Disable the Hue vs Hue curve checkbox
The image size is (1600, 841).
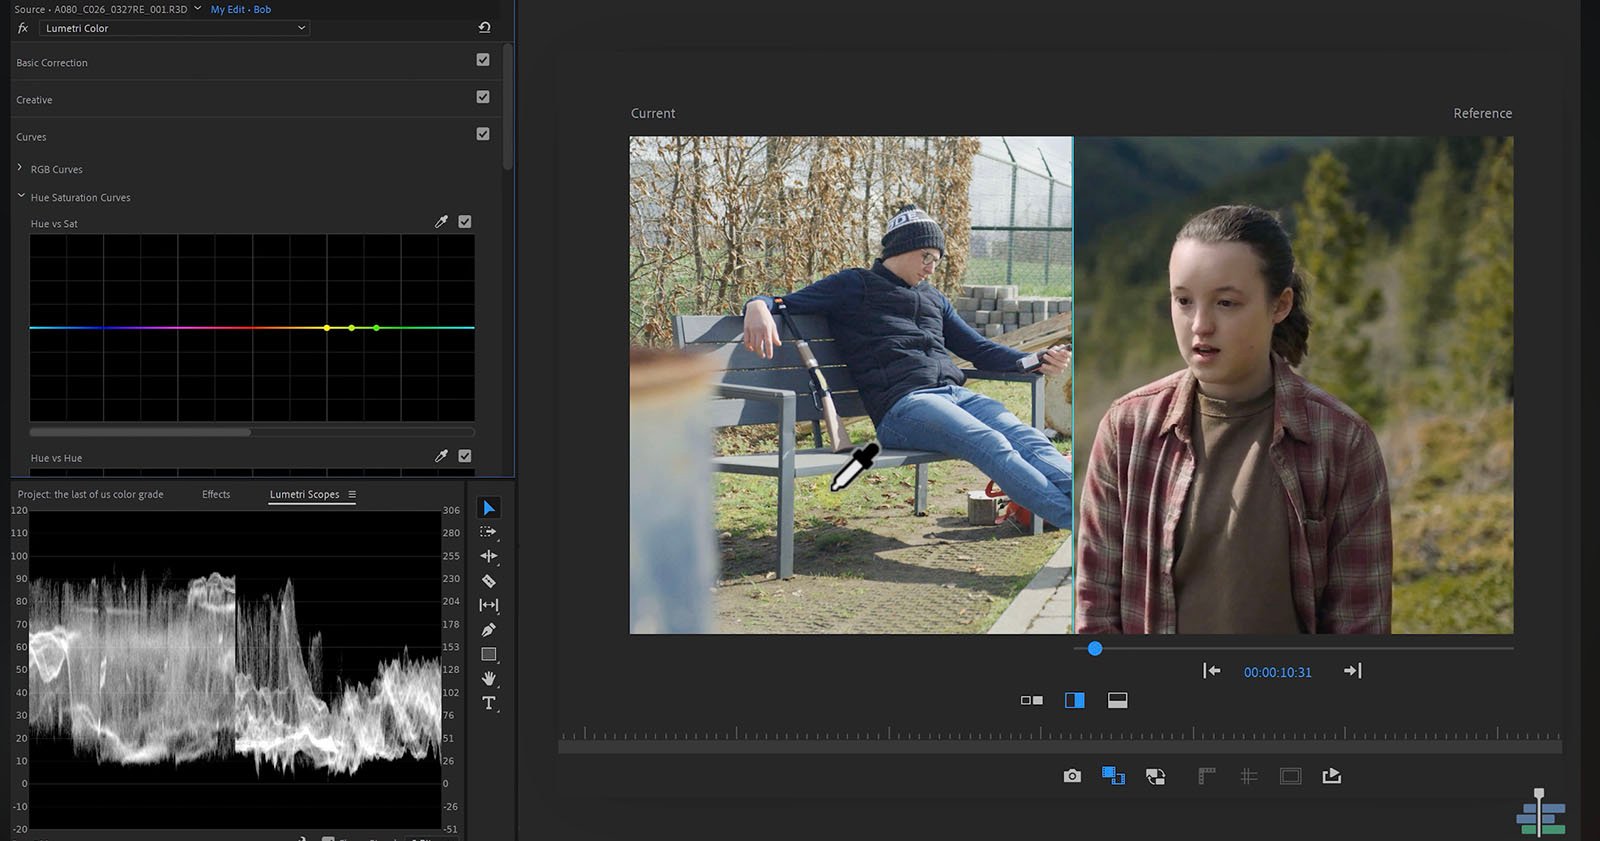click(465, 456)
